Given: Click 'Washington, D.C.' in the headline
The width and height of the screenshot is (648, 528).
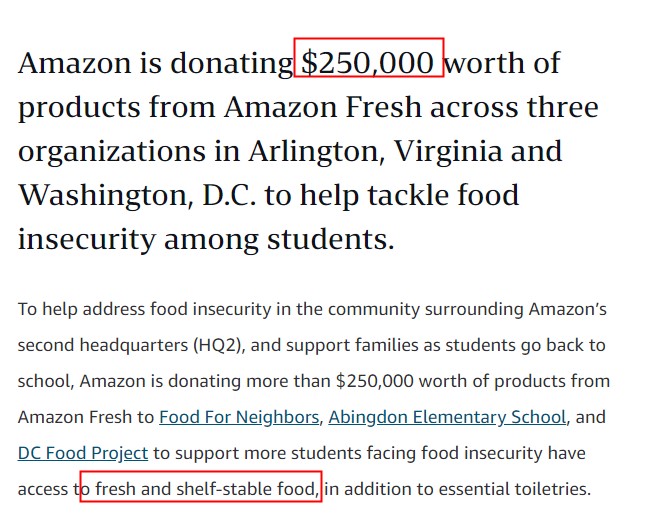Looking at the screenshot, I should pos(137,195).
